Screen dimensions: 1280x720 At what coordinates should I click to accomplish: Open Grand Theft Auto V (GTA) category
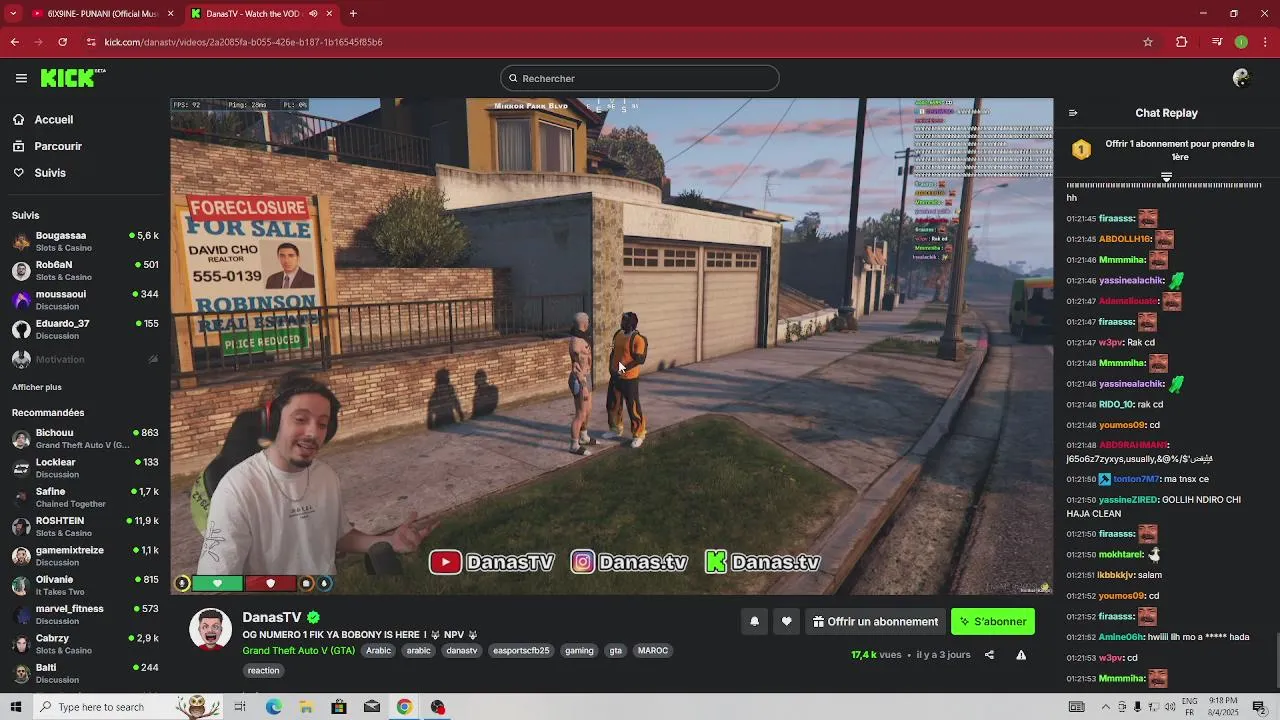tap(298, 650)
